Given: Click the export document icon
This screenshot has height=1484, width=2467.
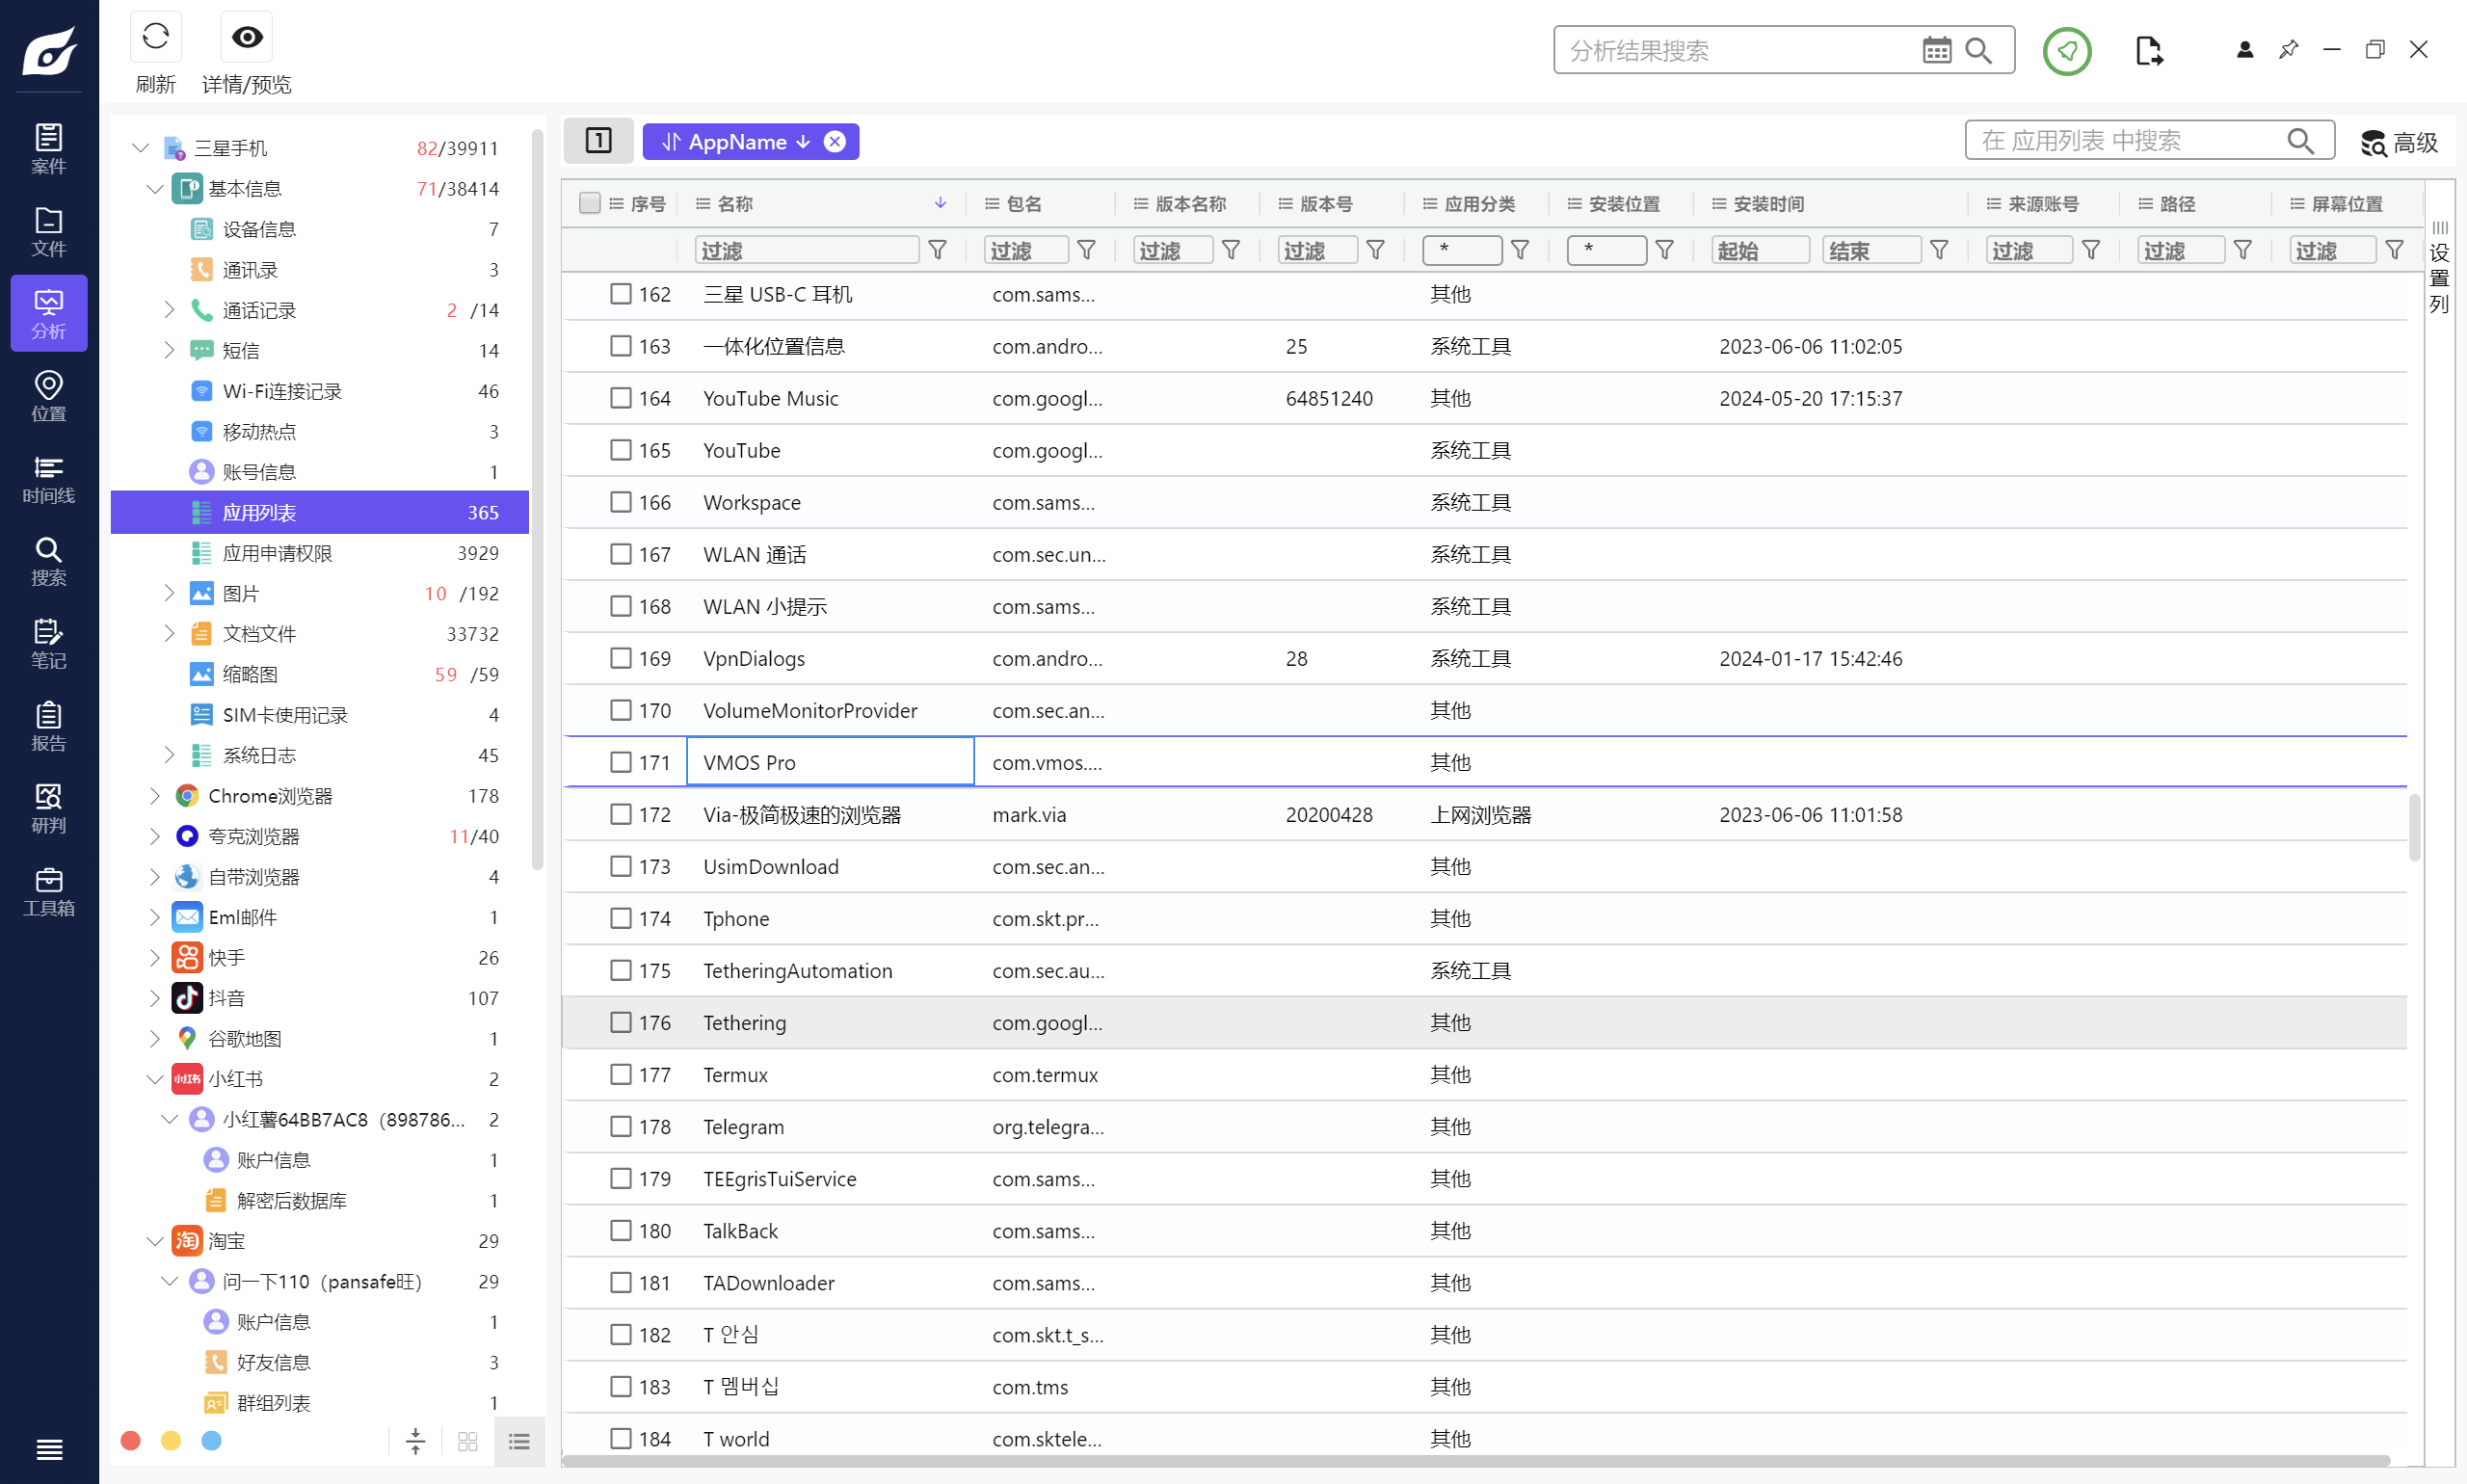Looking at the screenshot, I should [x=2148, y=50].
